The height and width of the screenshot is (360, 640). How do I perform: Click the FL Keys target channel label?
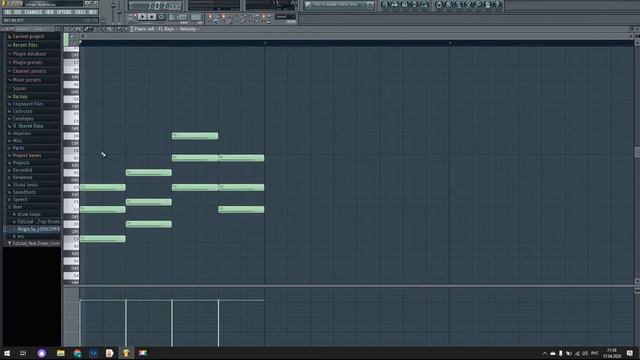coord(166,29)
